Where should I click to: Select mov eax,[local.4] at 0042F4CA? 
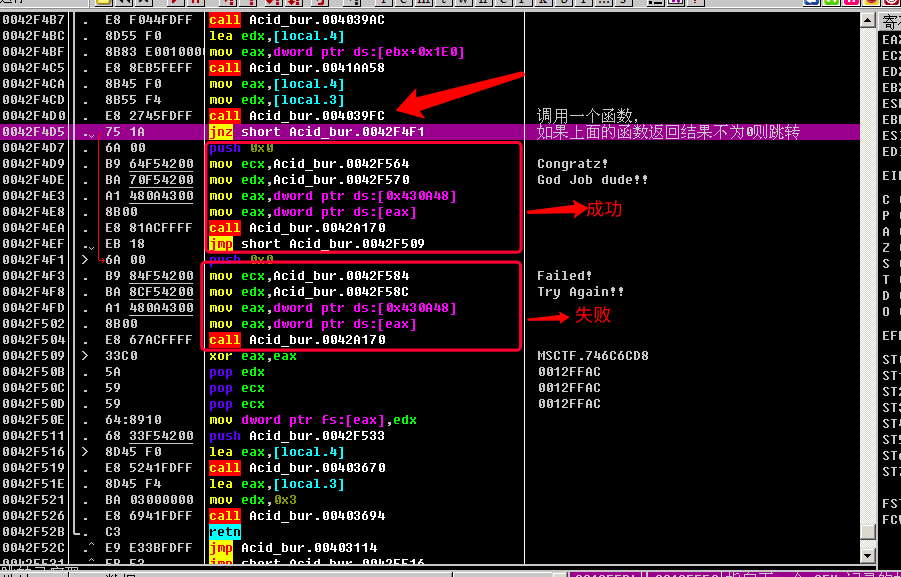(x=276, y=84)
